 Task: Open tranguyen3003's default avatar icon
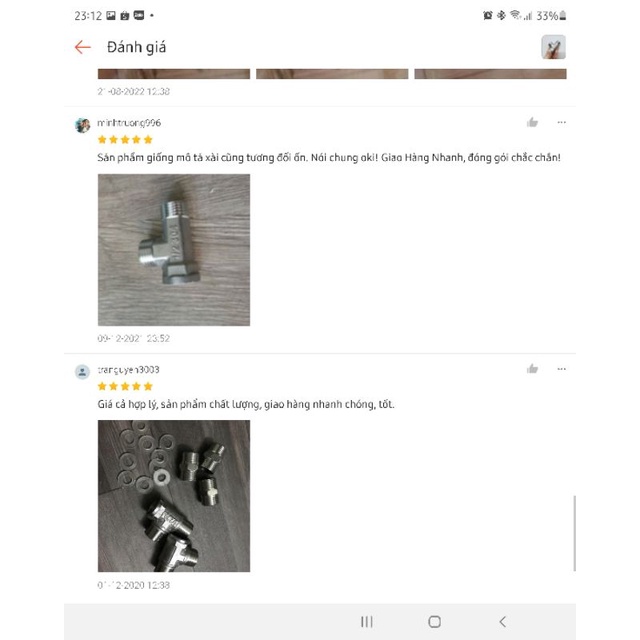coord(82,372)
